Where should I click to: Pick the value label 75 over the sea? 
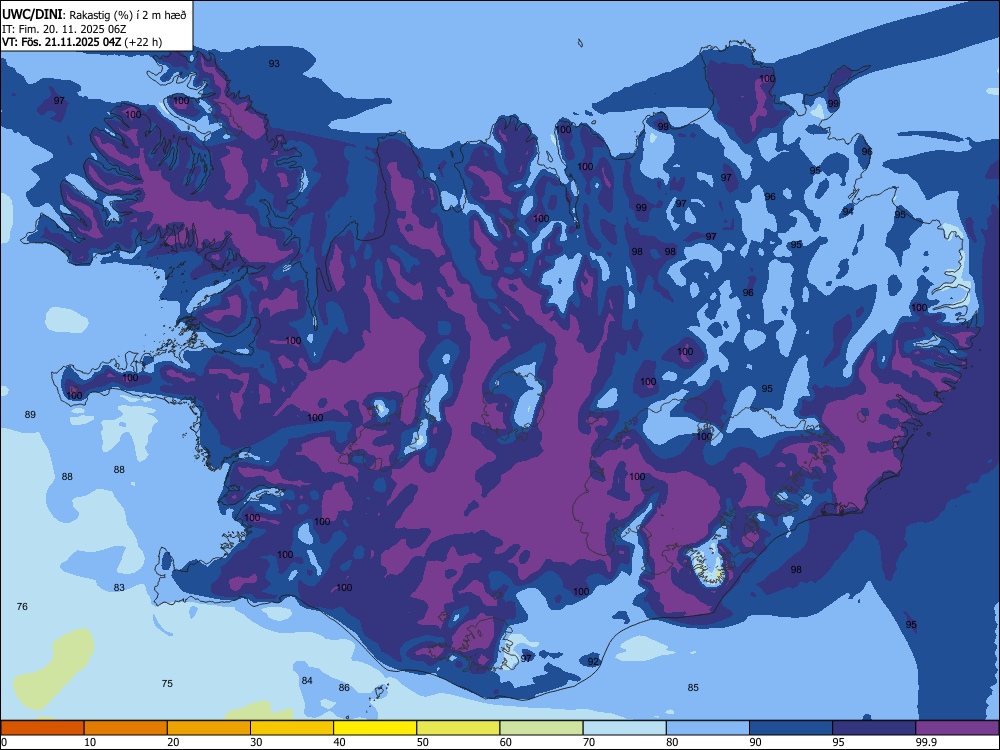(167, 684)
